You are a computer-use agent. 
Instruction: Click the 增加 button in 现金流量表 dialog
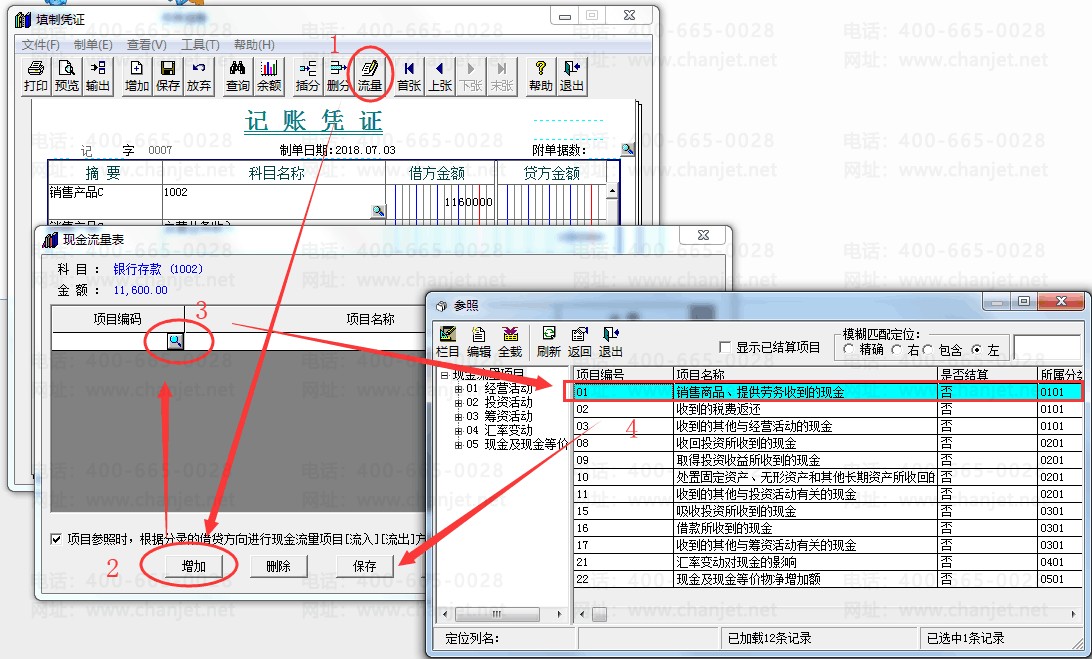click(194, 566)
